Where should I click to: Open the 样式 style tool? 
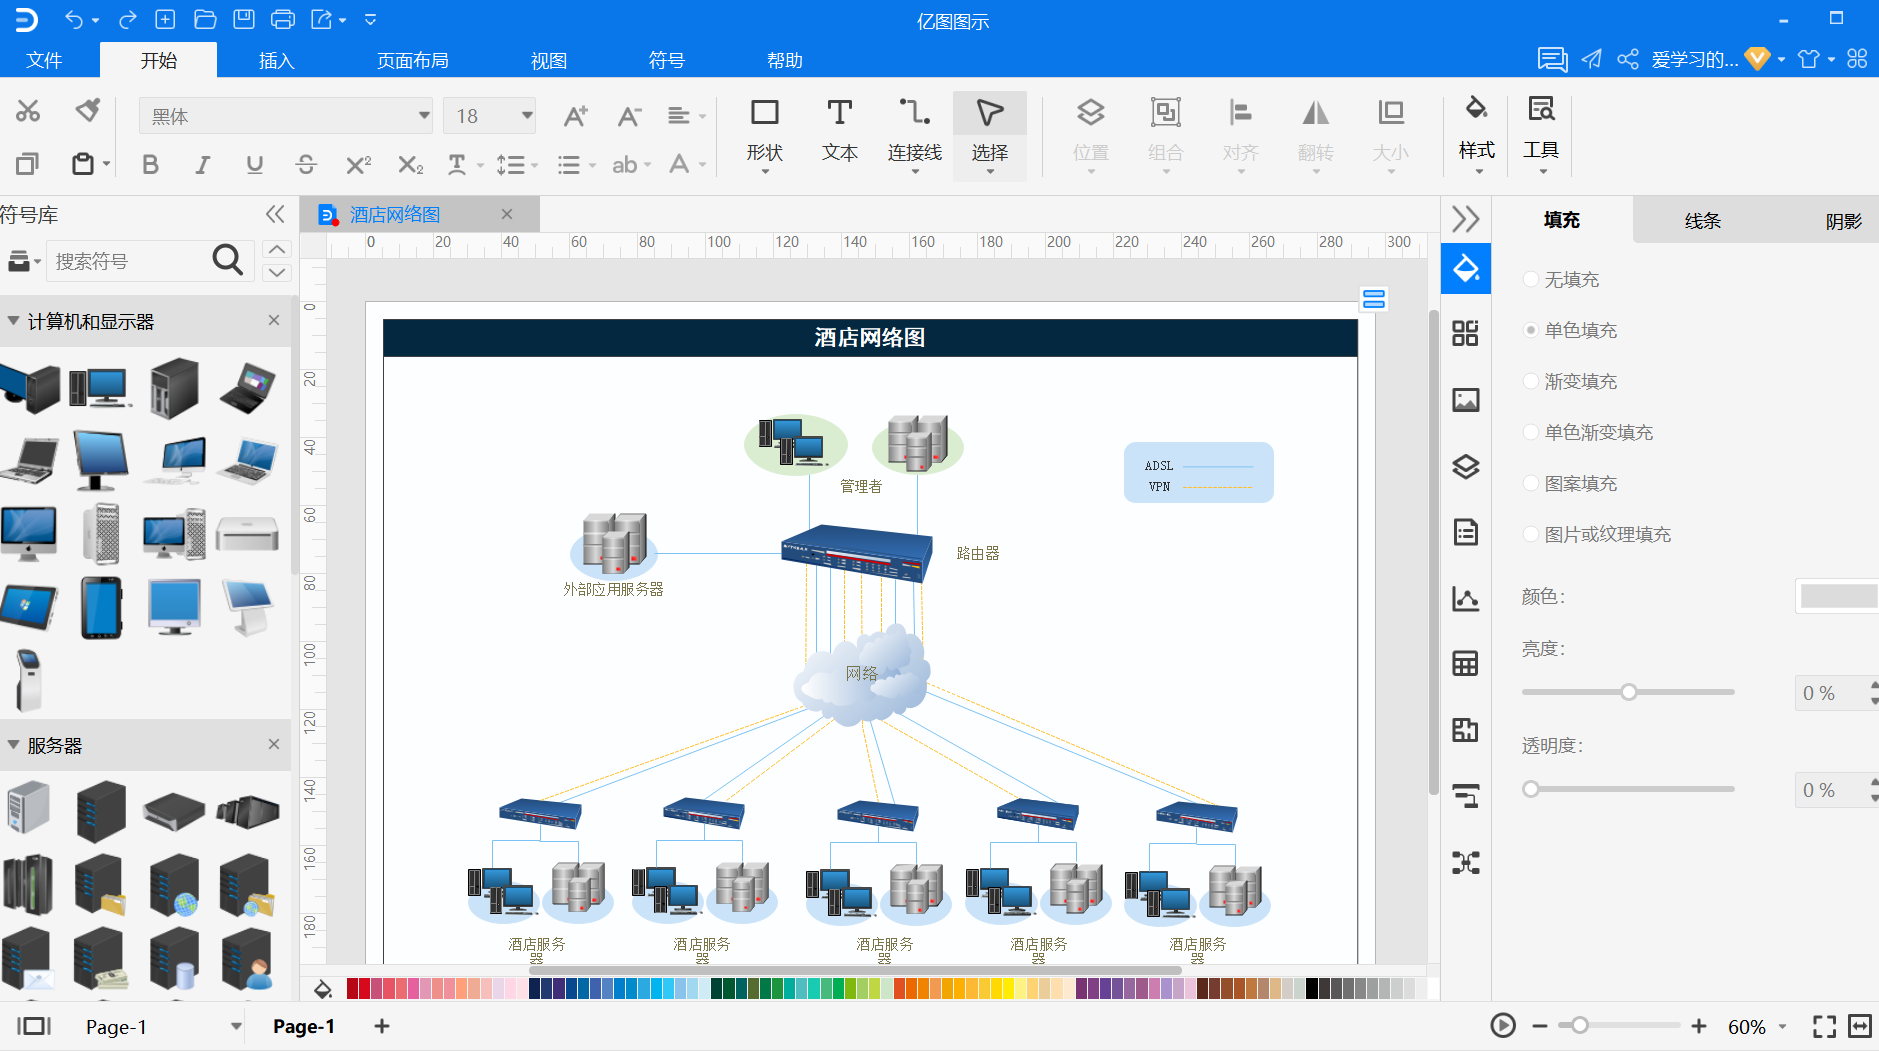pos(1477,135)
